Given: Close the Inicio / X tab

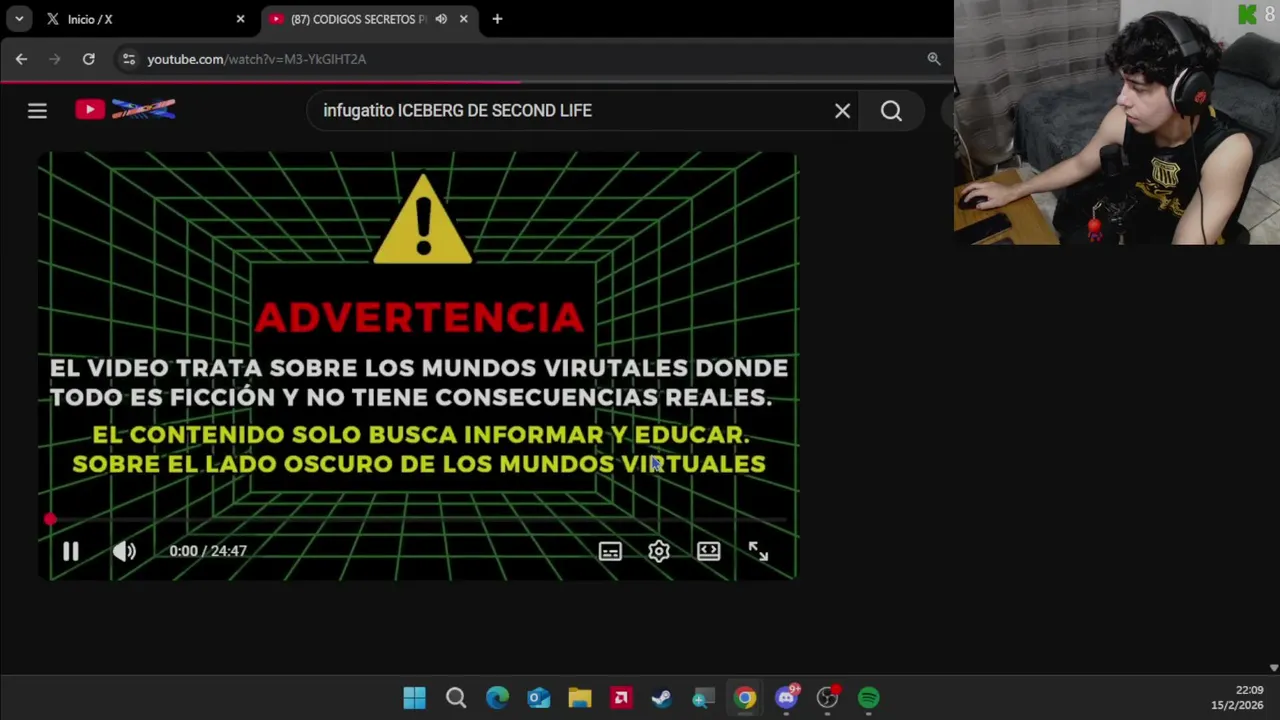Looking at the screenshot, I should coord(240,19).
